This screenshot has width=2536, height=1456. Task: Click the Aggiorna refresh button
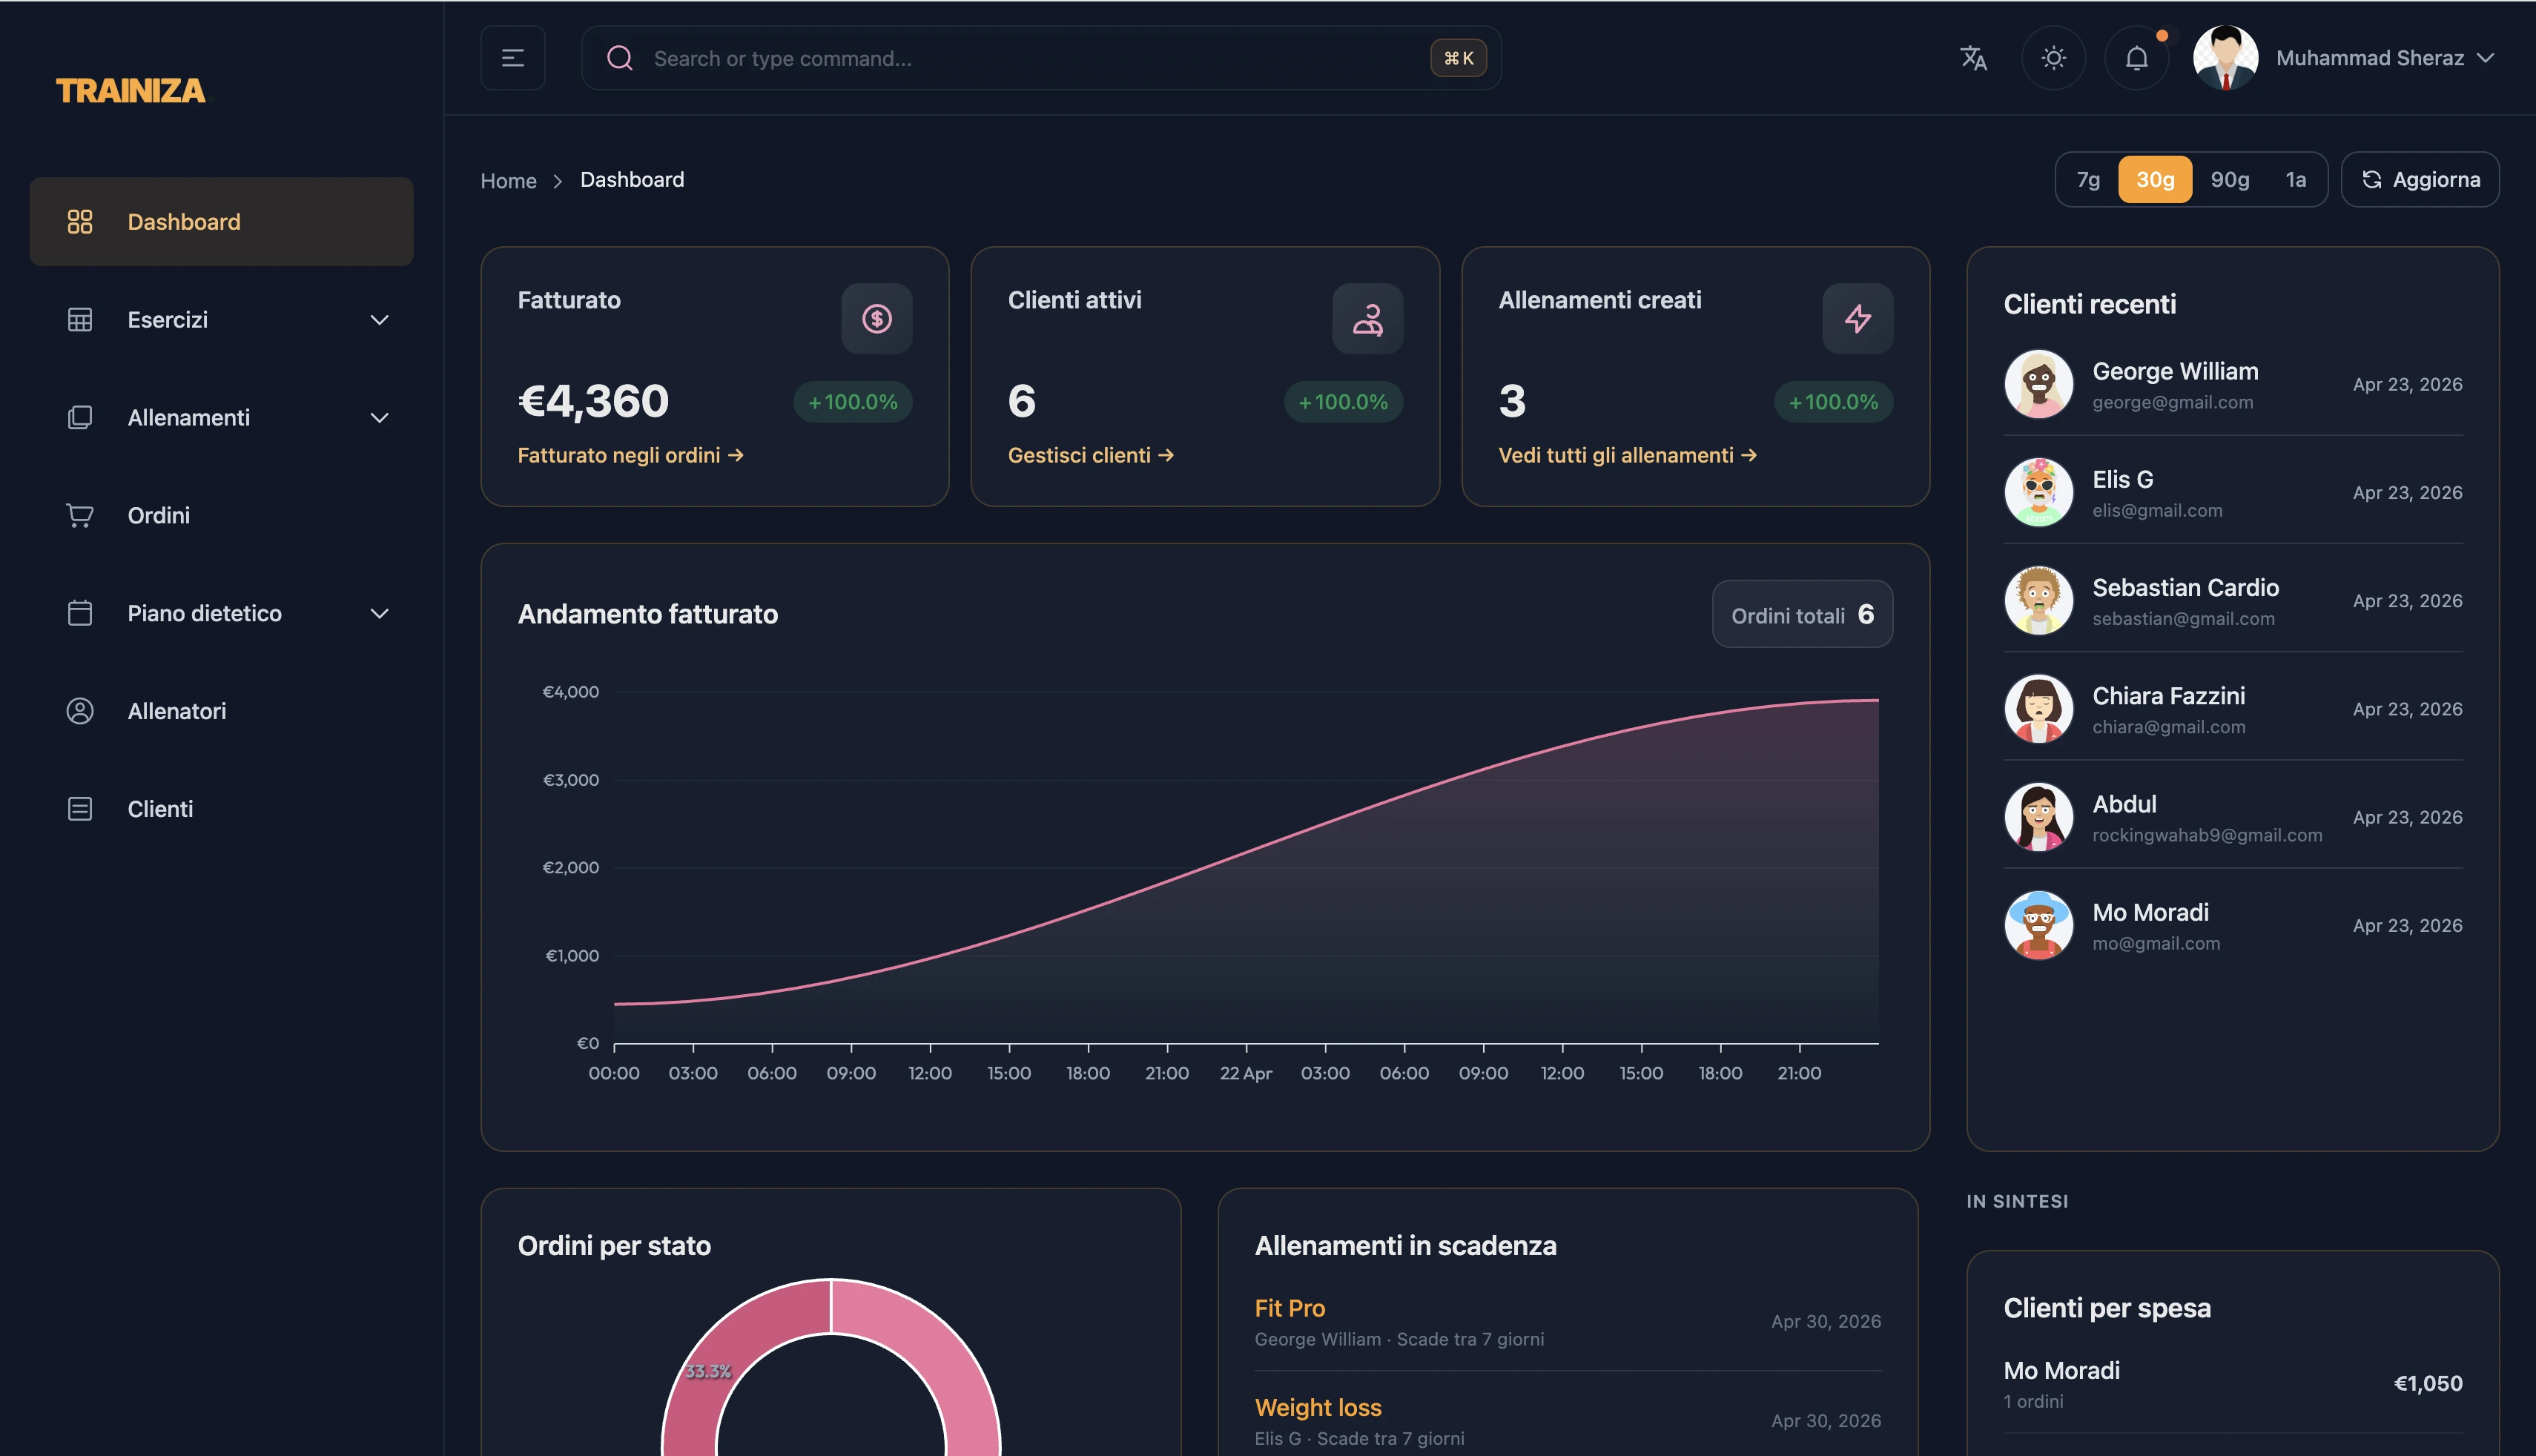click(x=2420, y=179)
